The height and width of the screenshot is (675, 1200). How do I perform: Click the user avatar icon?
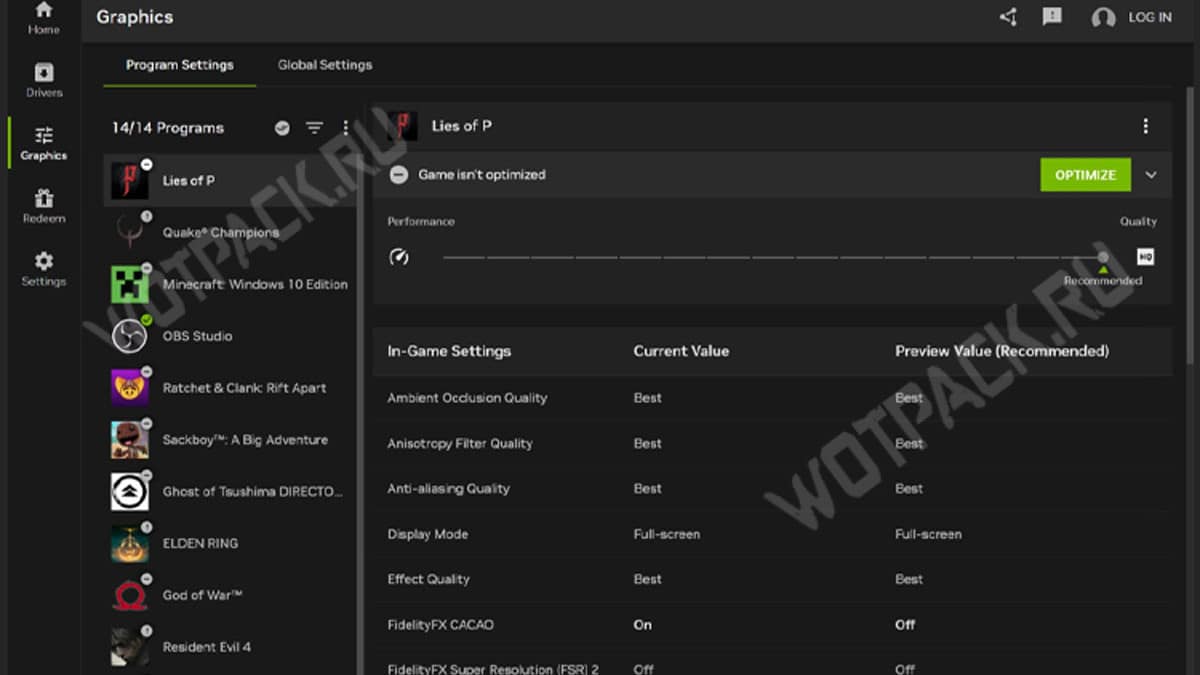(x=1103, y=18)
